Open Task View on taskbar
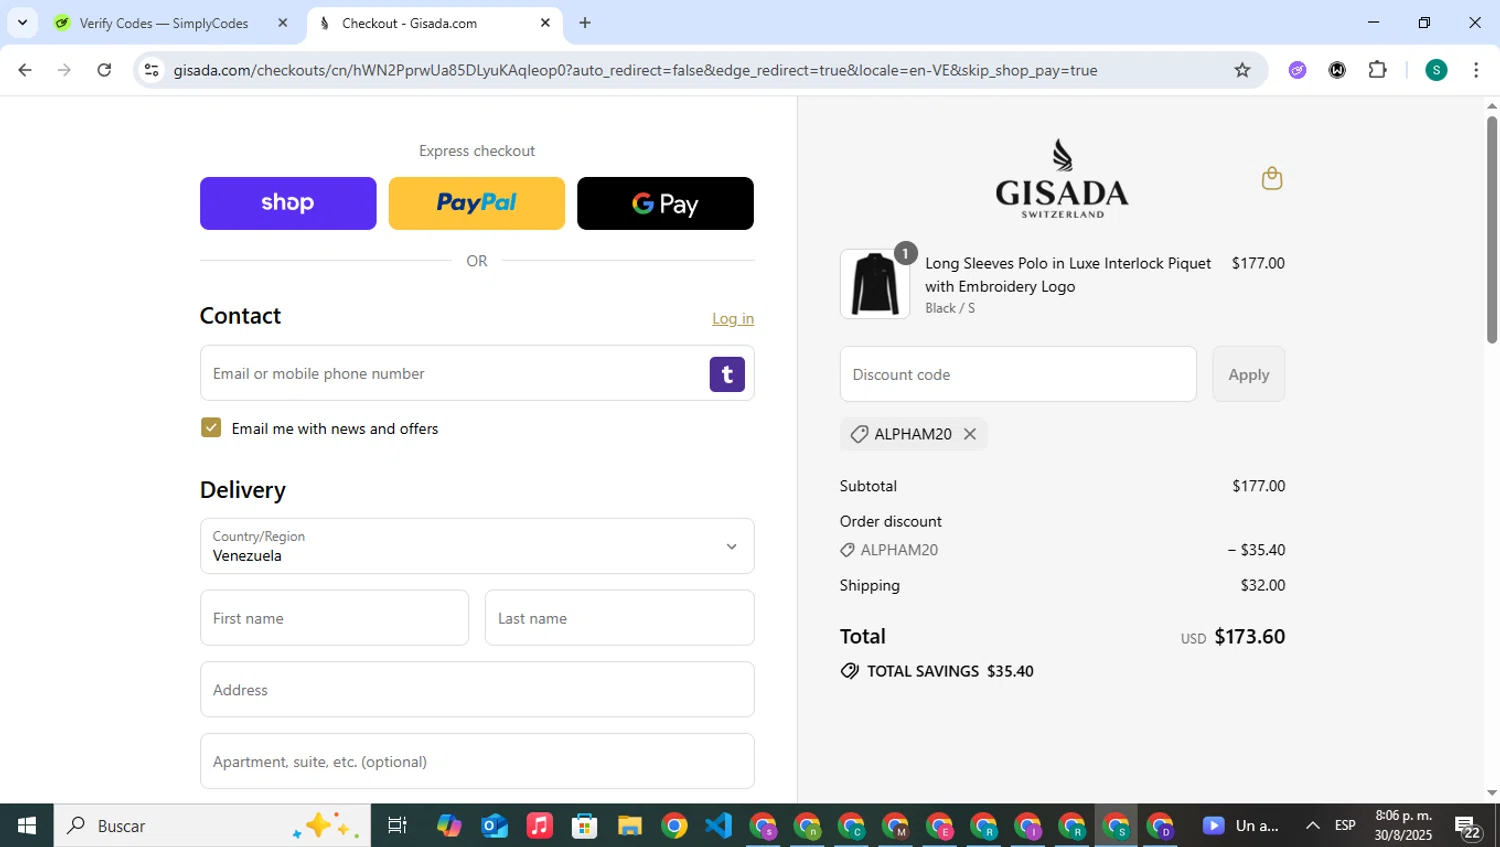 click(397, 826)
